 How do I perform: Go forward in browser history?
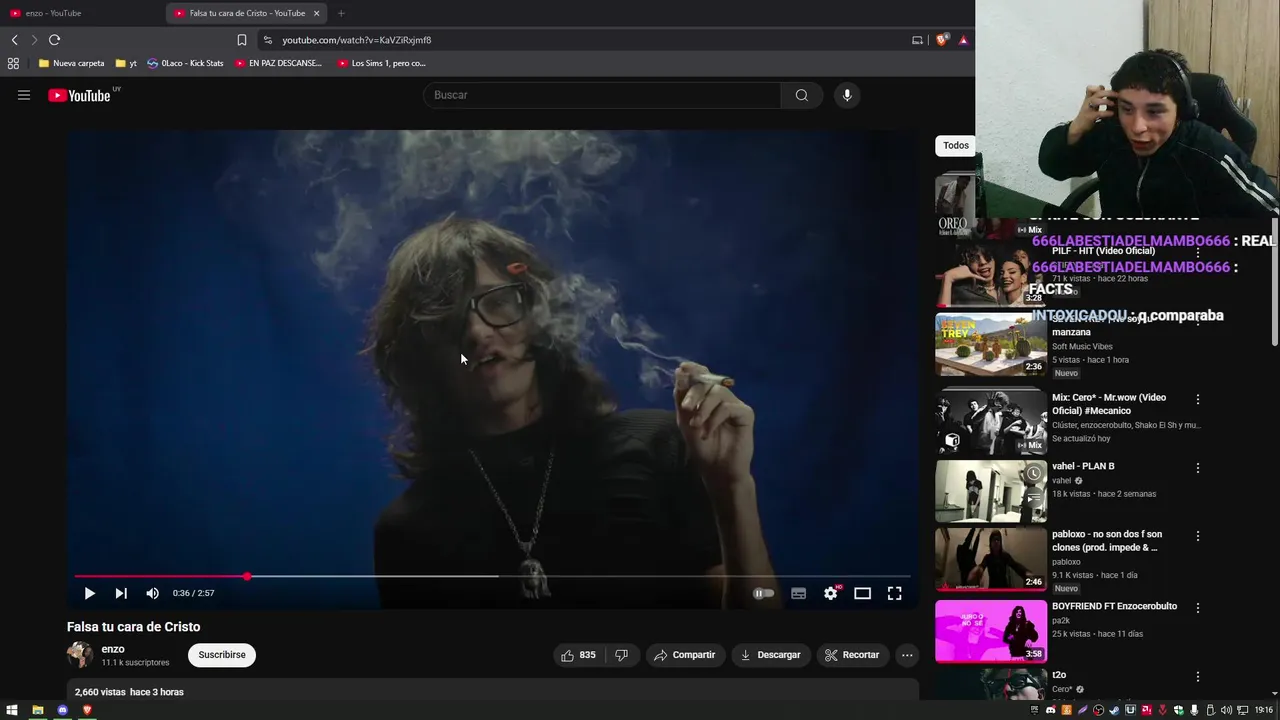coord(34,40)
